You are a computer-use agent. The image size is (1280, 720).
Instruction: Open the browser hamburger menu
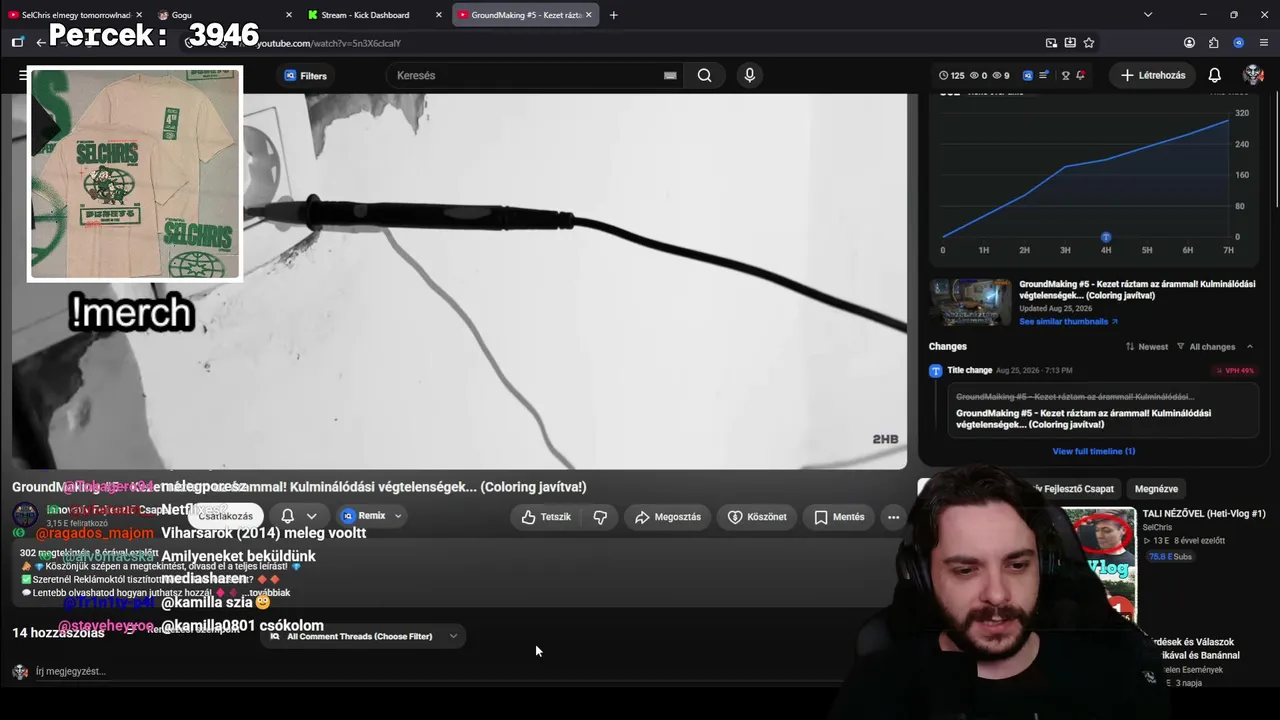pyautogui.click(x=1264, y=43)
